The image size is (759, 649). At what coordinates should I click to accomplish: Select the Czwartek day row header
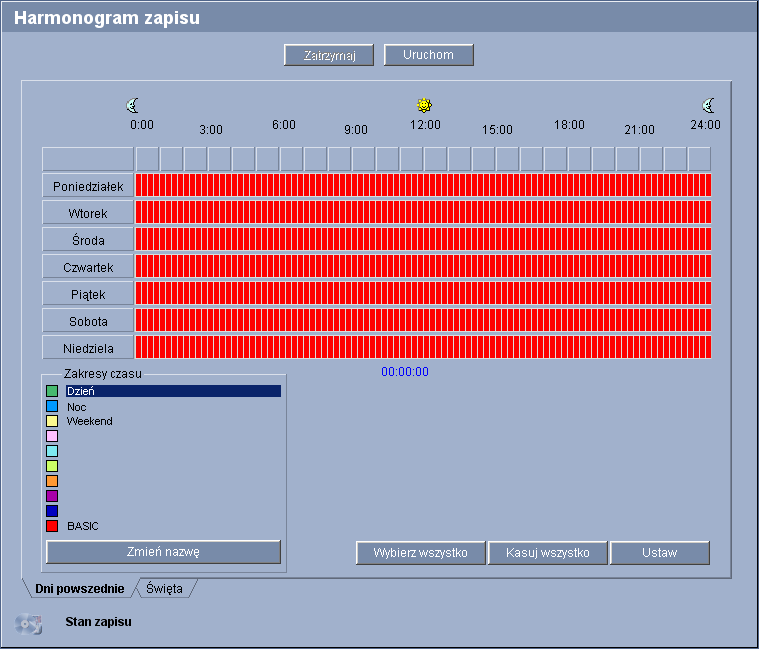point(88,267)
